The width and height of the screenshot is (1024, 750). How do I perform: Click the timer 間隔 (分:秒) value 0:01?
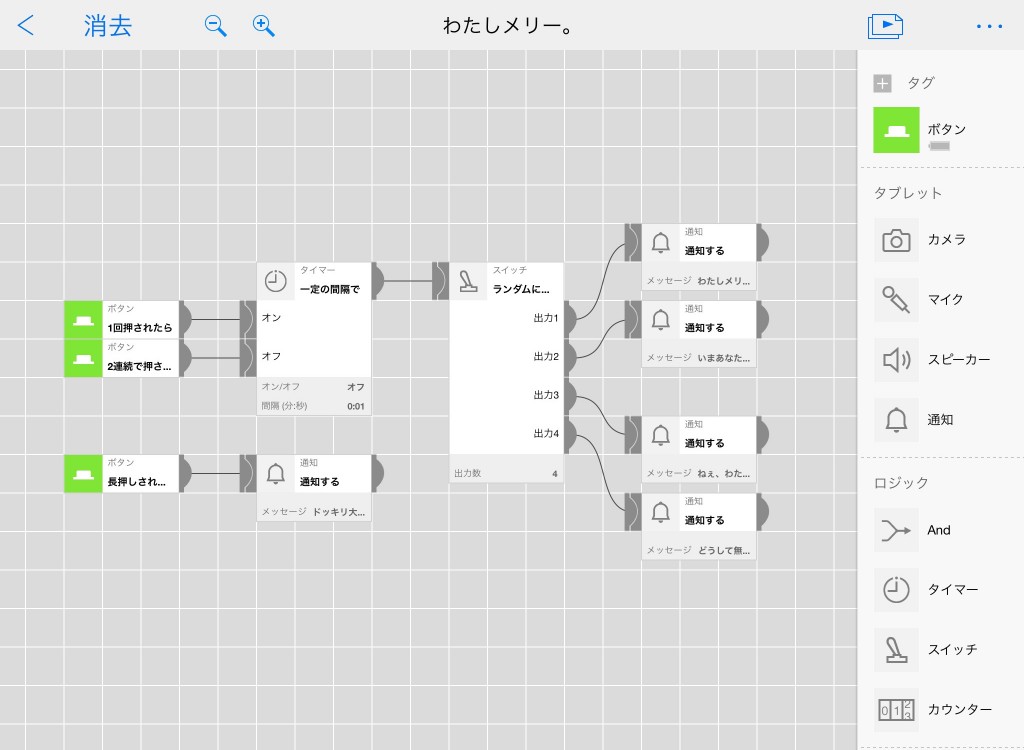point(356,406)
